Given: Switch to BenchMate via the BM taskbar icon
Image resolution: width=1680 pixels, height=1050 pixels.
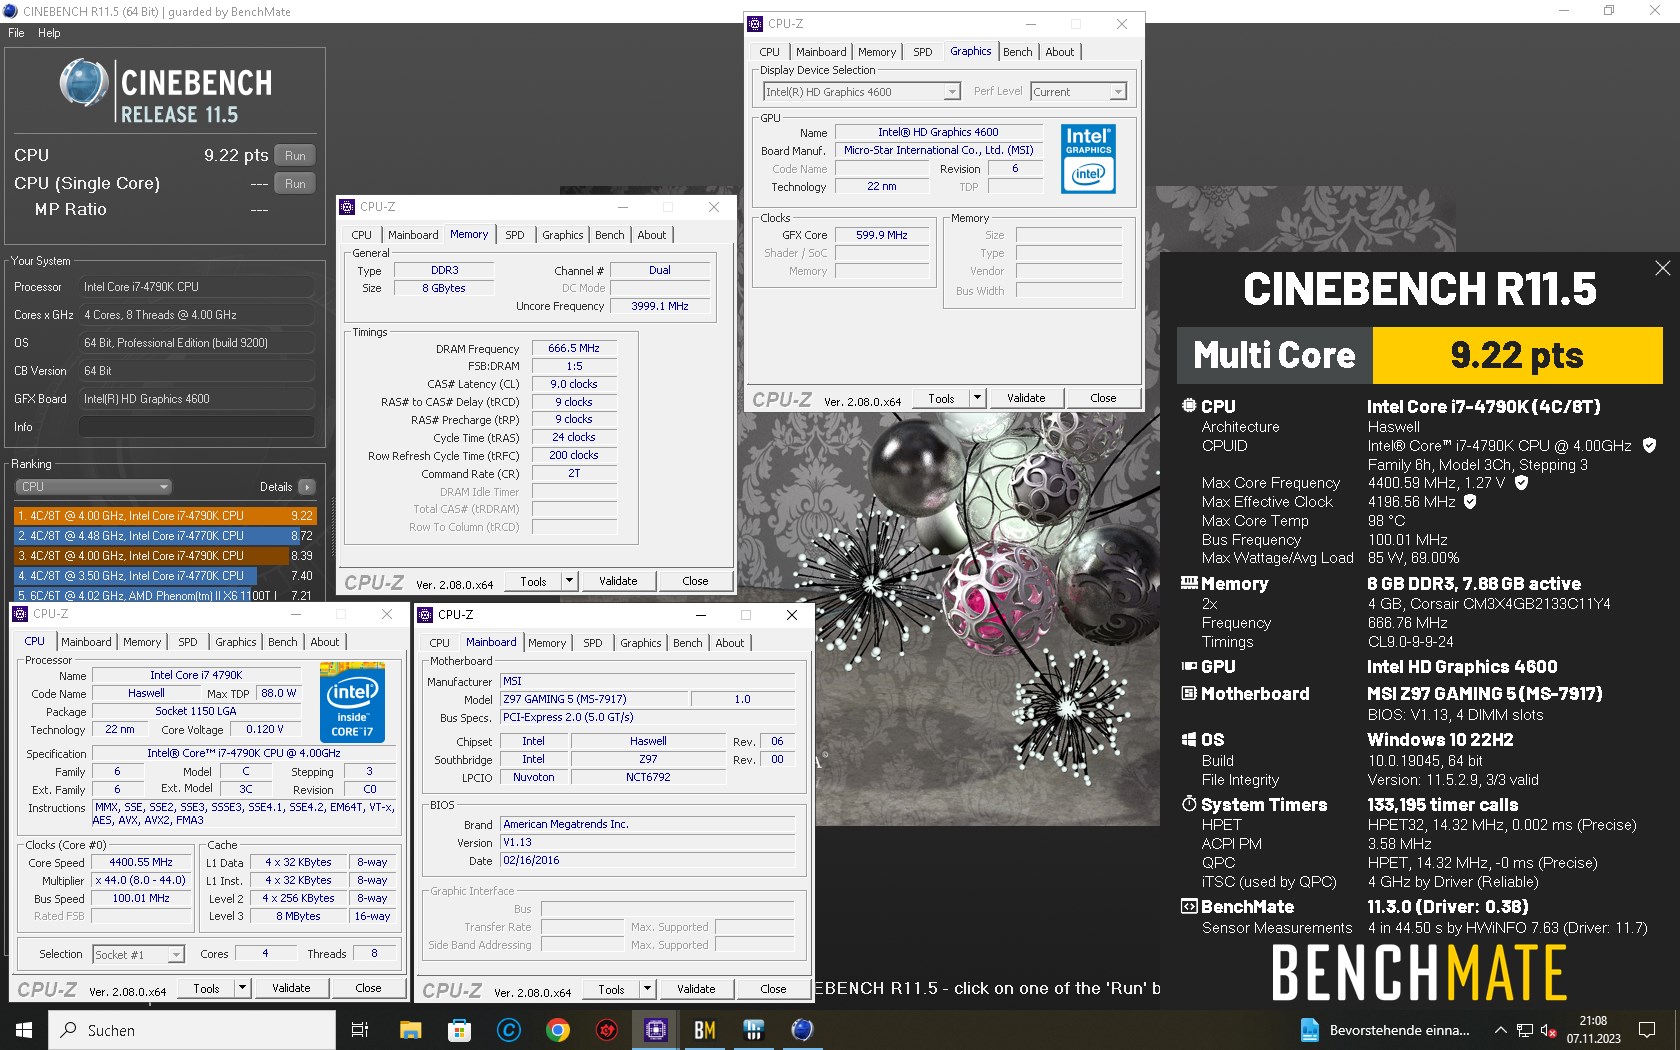Looking at the screenshot, I should pos(705,1030).
